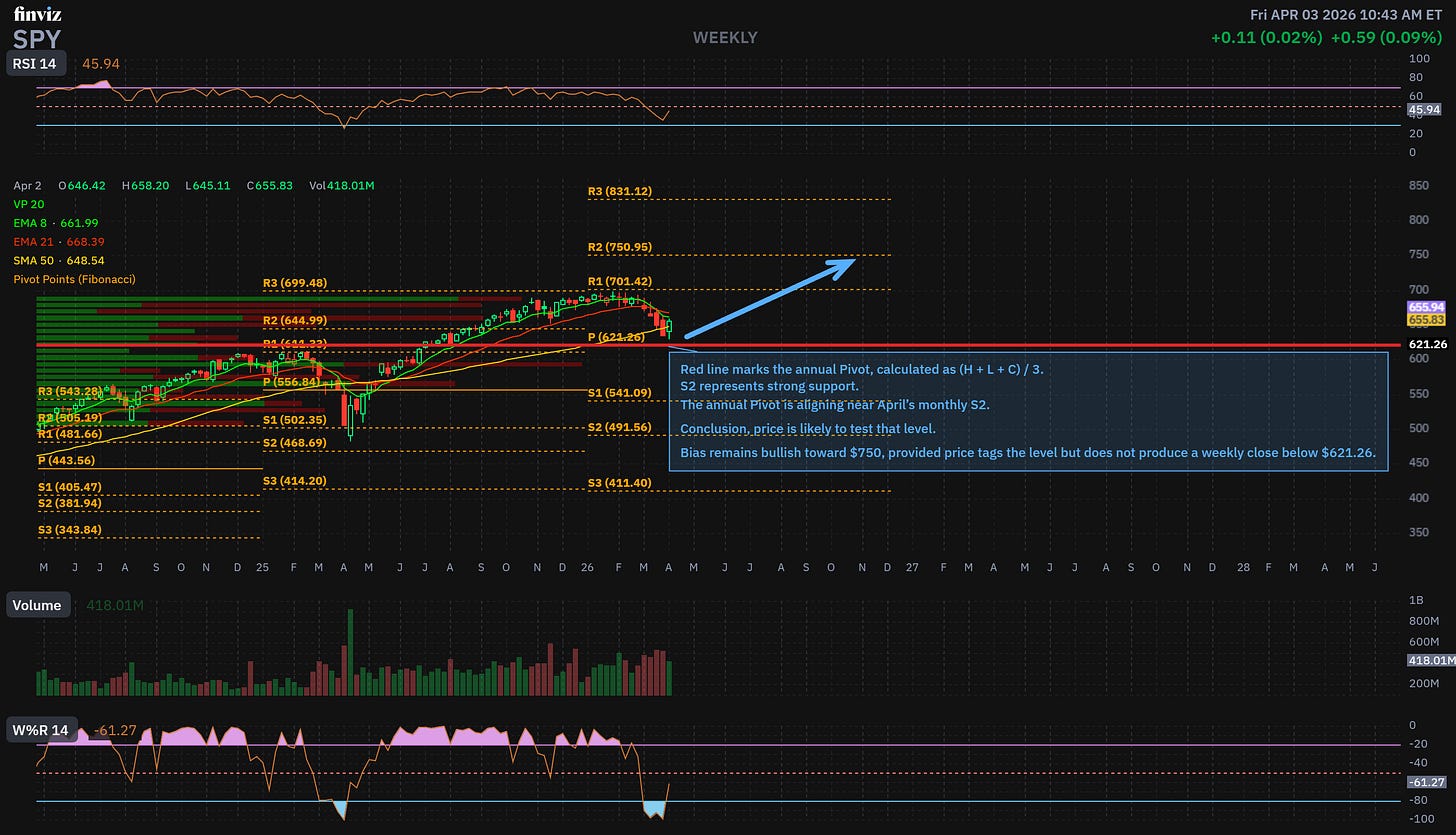Open the RSI 14 indicator label
This screenshot has height=835, width=1456.
(37, 64)
